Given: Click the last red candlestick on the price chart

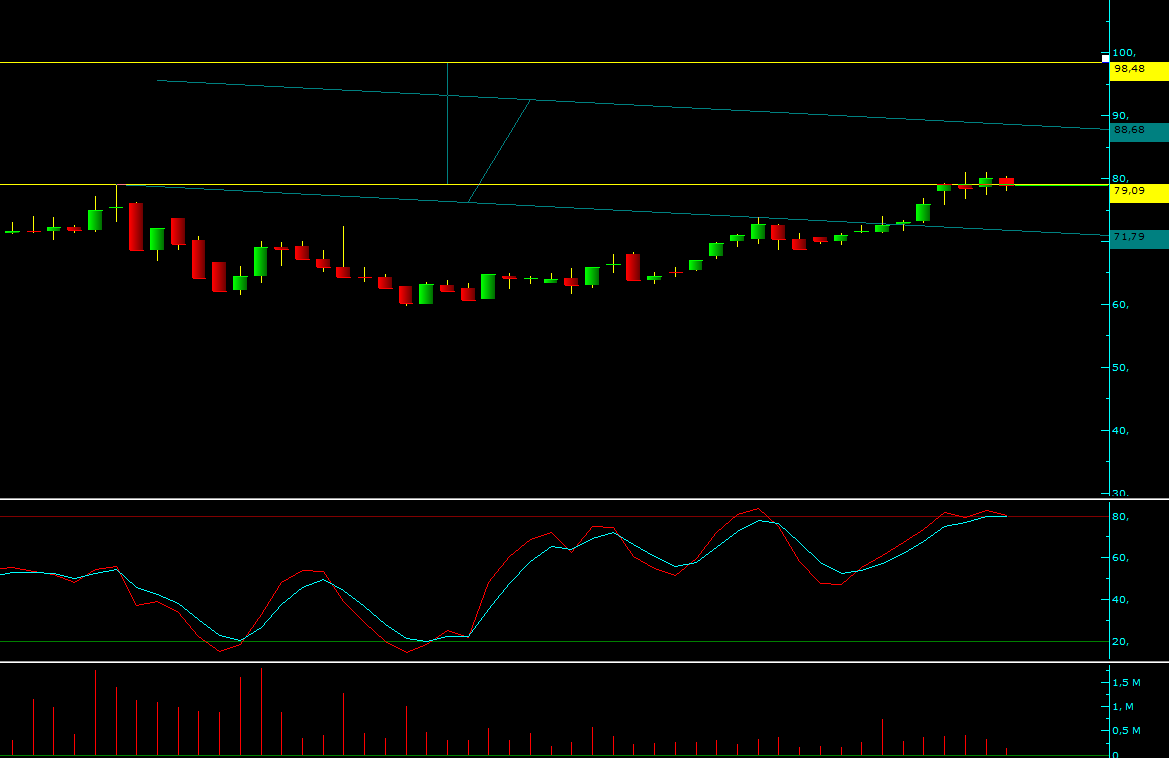Looking at the screenshot, I should [1006, 181].
